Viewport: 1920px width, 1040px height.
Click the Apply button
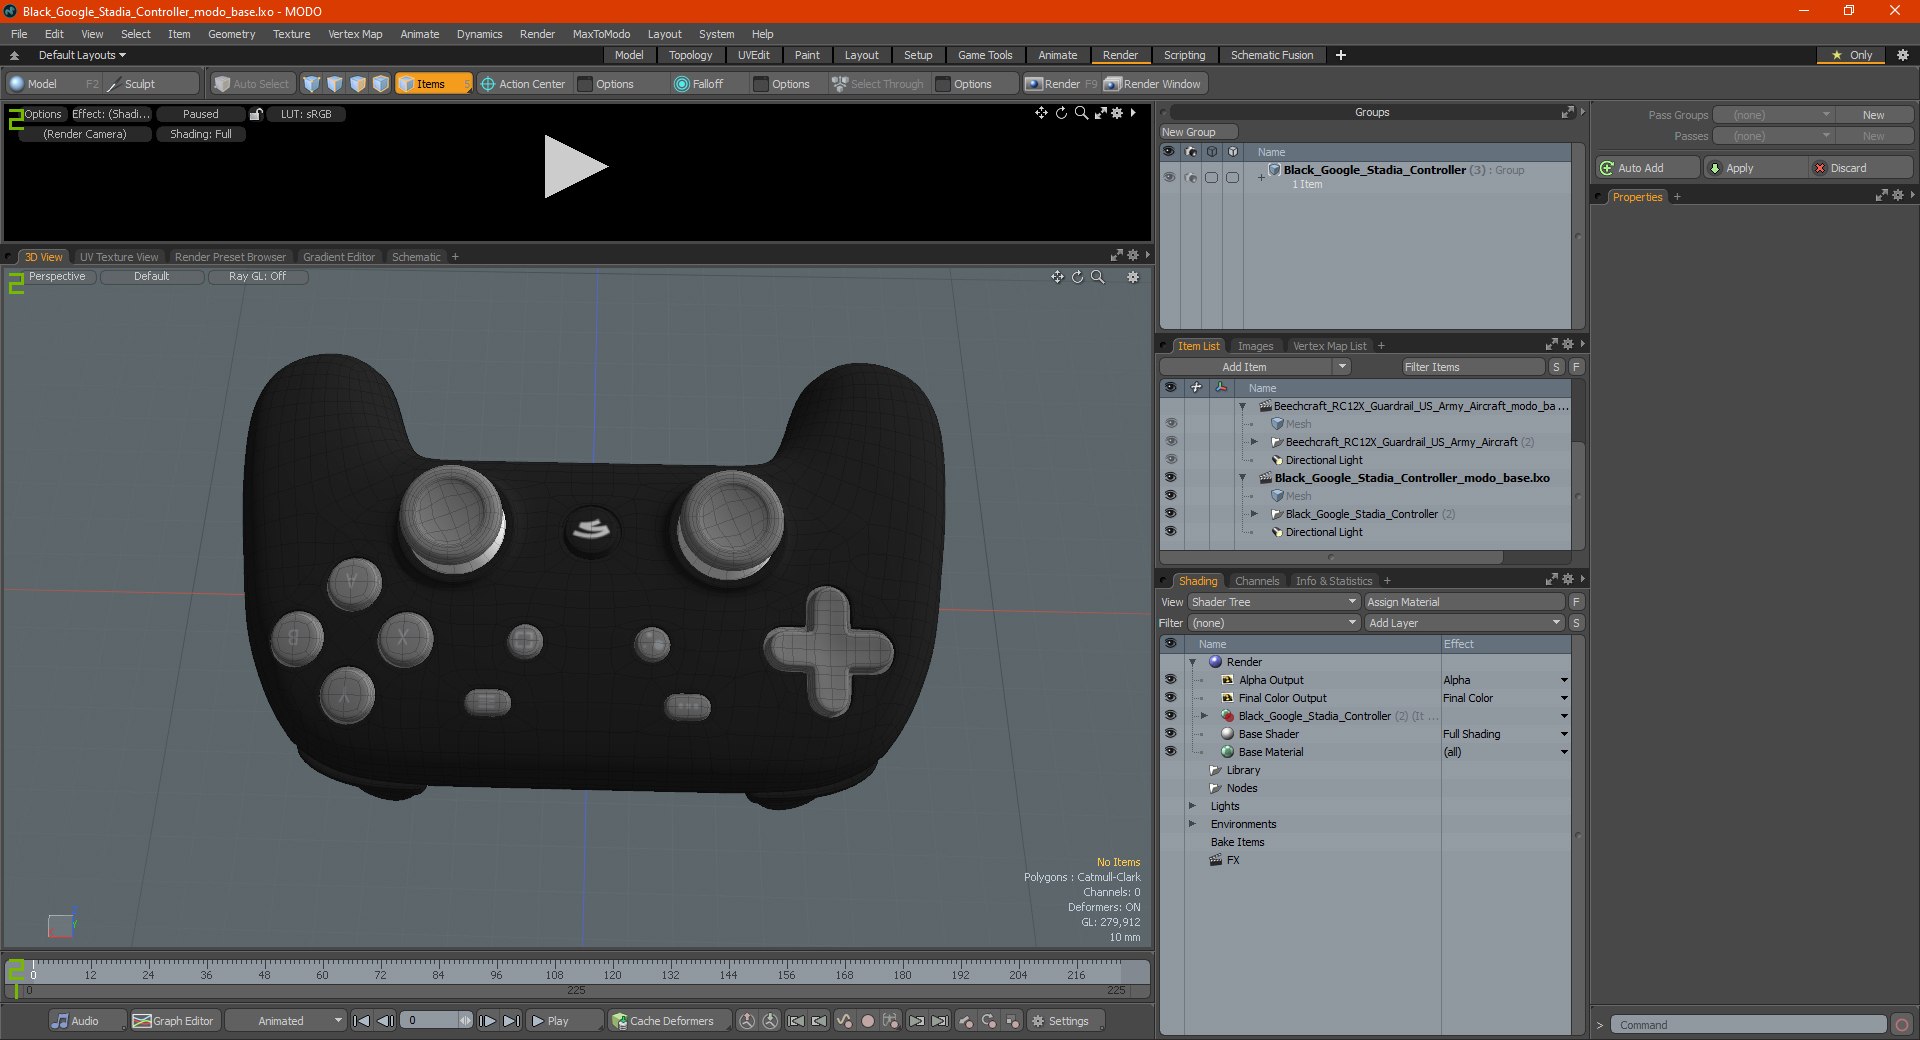pyautogui.click(x=1754, y=168)
